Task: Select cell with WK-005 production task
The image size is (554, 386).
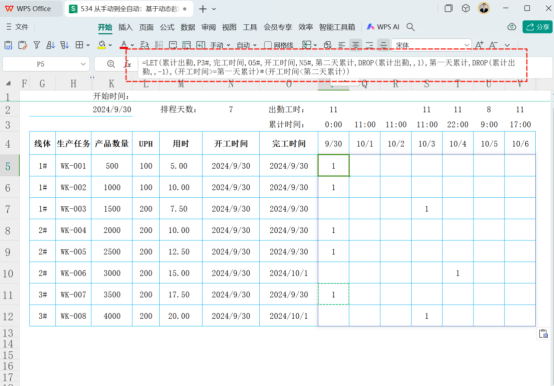Action: click(73, 251)
